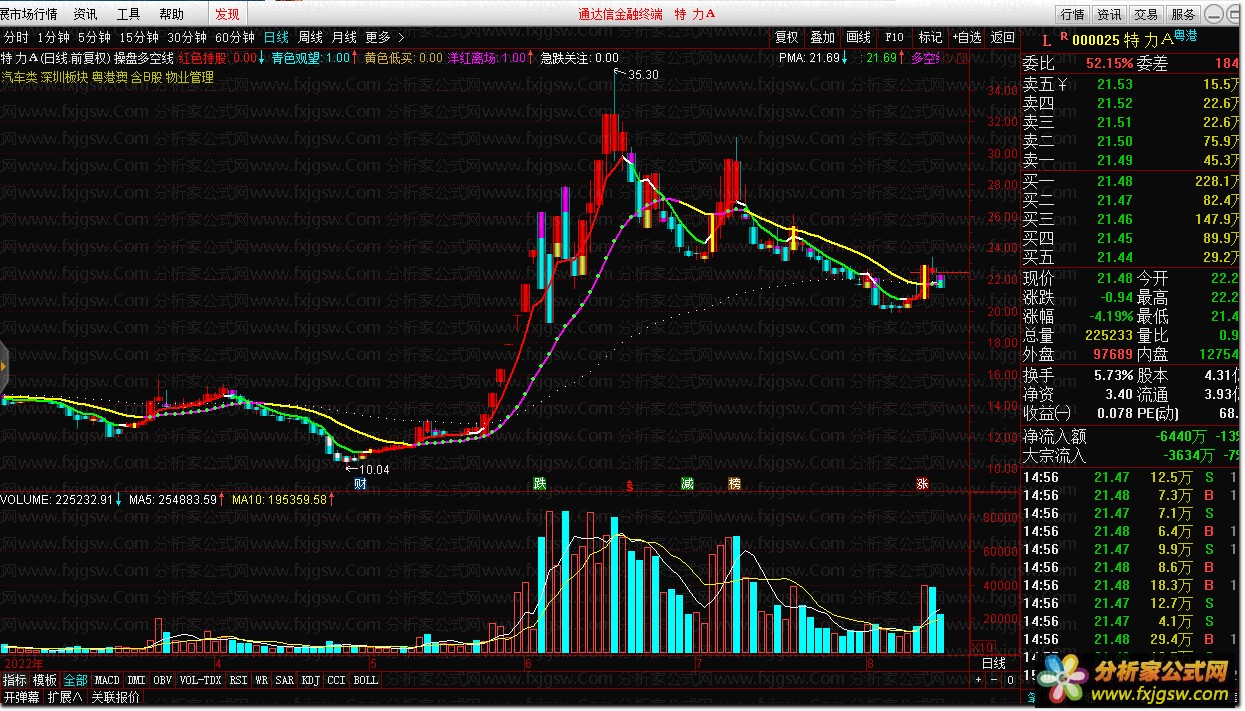Screen dimensions: 1245x711
Task: Click the 画线 drawing button
Action: 859,37
